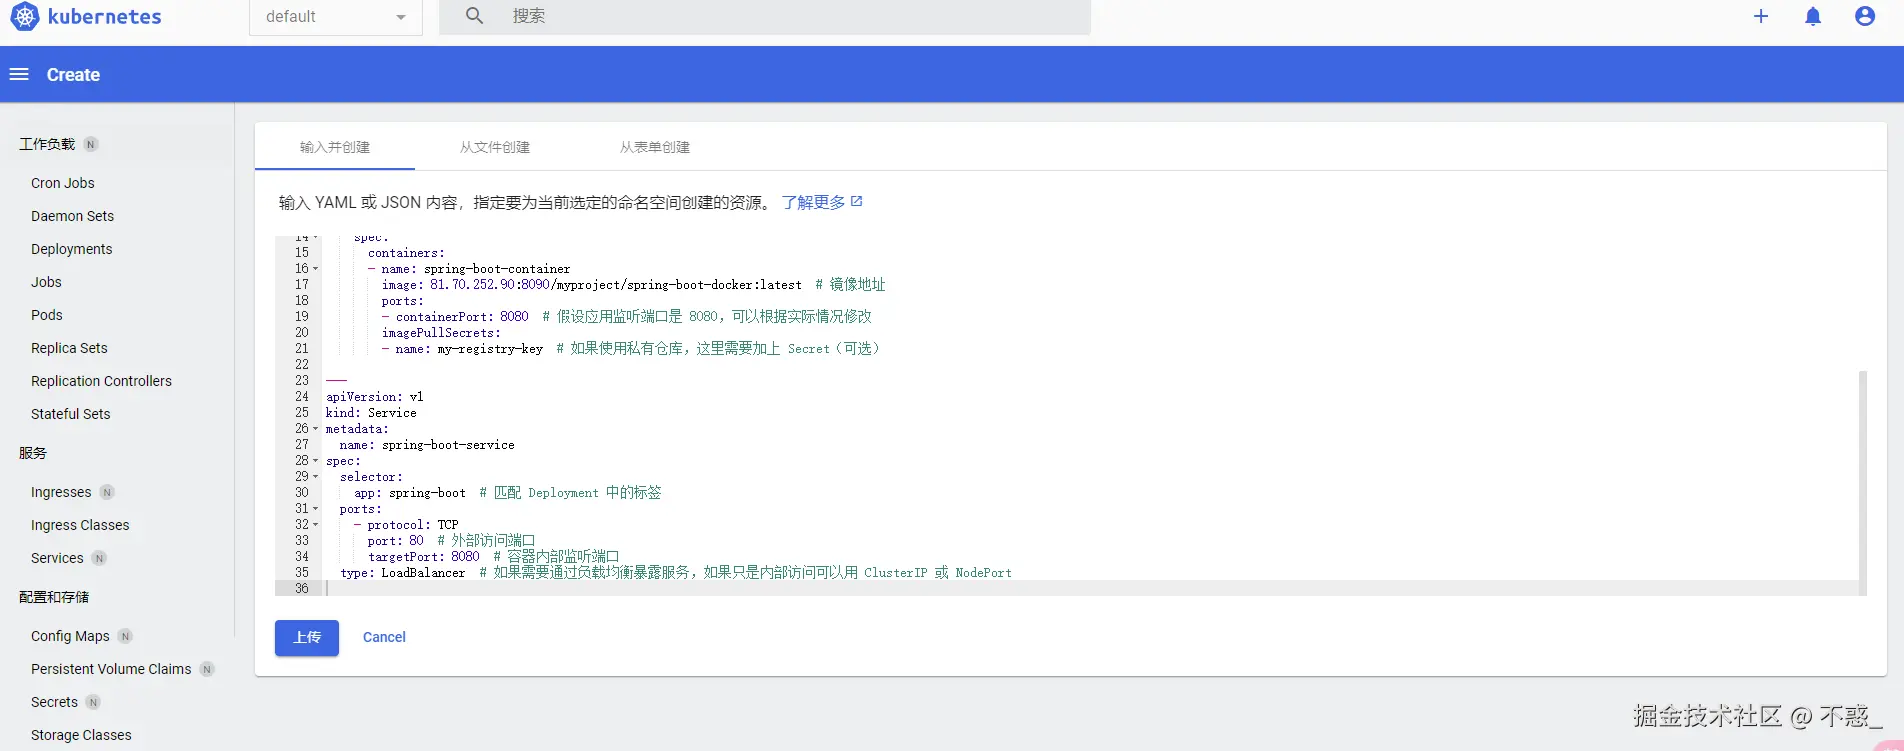1904x751 pixels.
Task: Collapse the fold arrow at line 32
Action: [316, 525]
